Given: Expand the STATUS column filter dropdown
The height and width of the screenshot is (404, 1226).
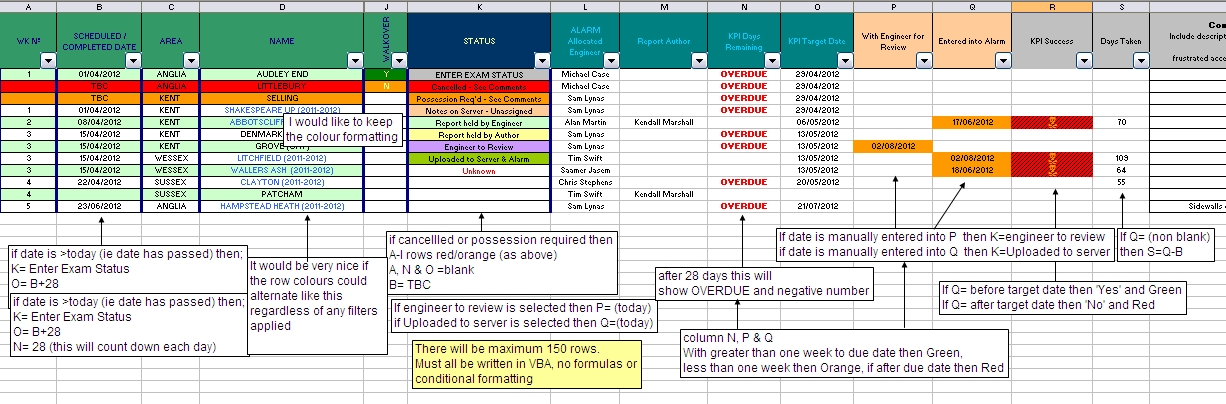Looking at the screenshot, I should 543,61.
